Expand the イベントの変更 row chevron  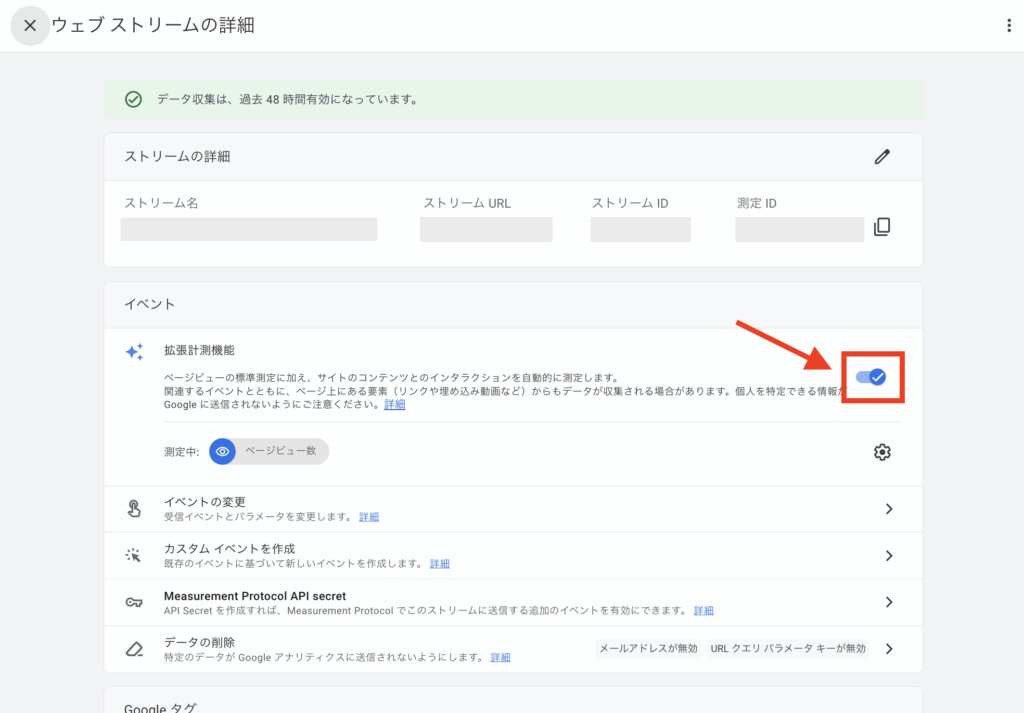888,509
